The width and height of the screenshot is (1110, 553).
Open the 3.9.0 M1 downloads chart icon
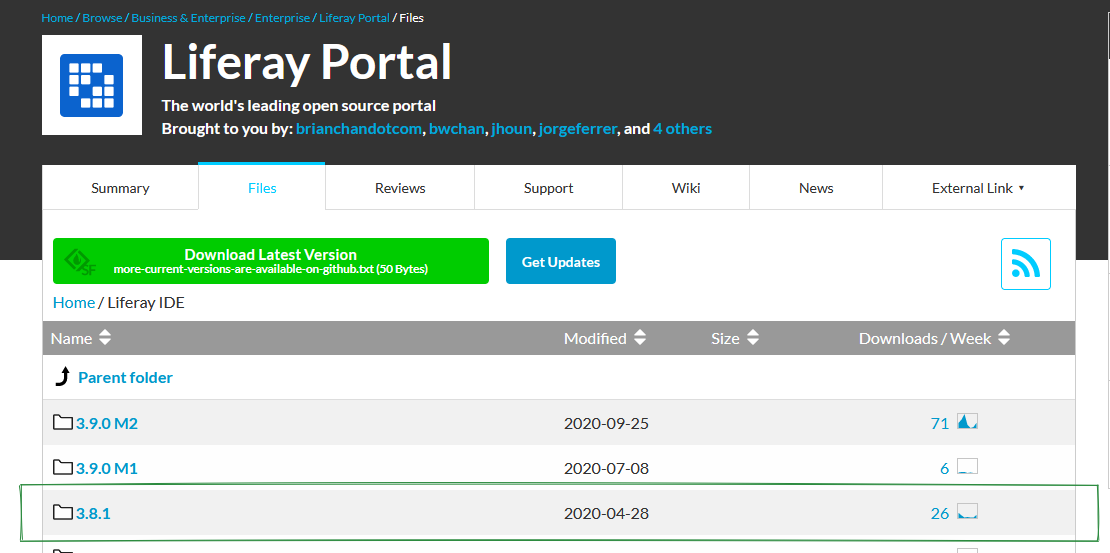(967, 467)
